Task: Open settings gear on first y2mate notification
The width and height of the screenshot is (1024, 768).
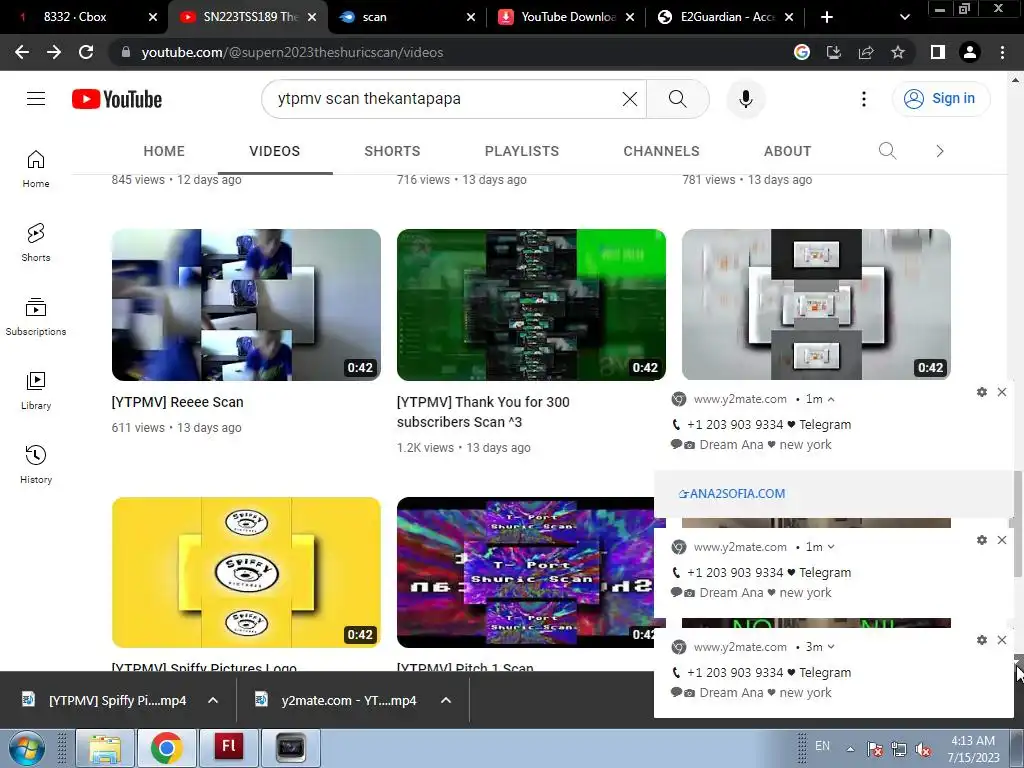Action: (x=982, y=392)
